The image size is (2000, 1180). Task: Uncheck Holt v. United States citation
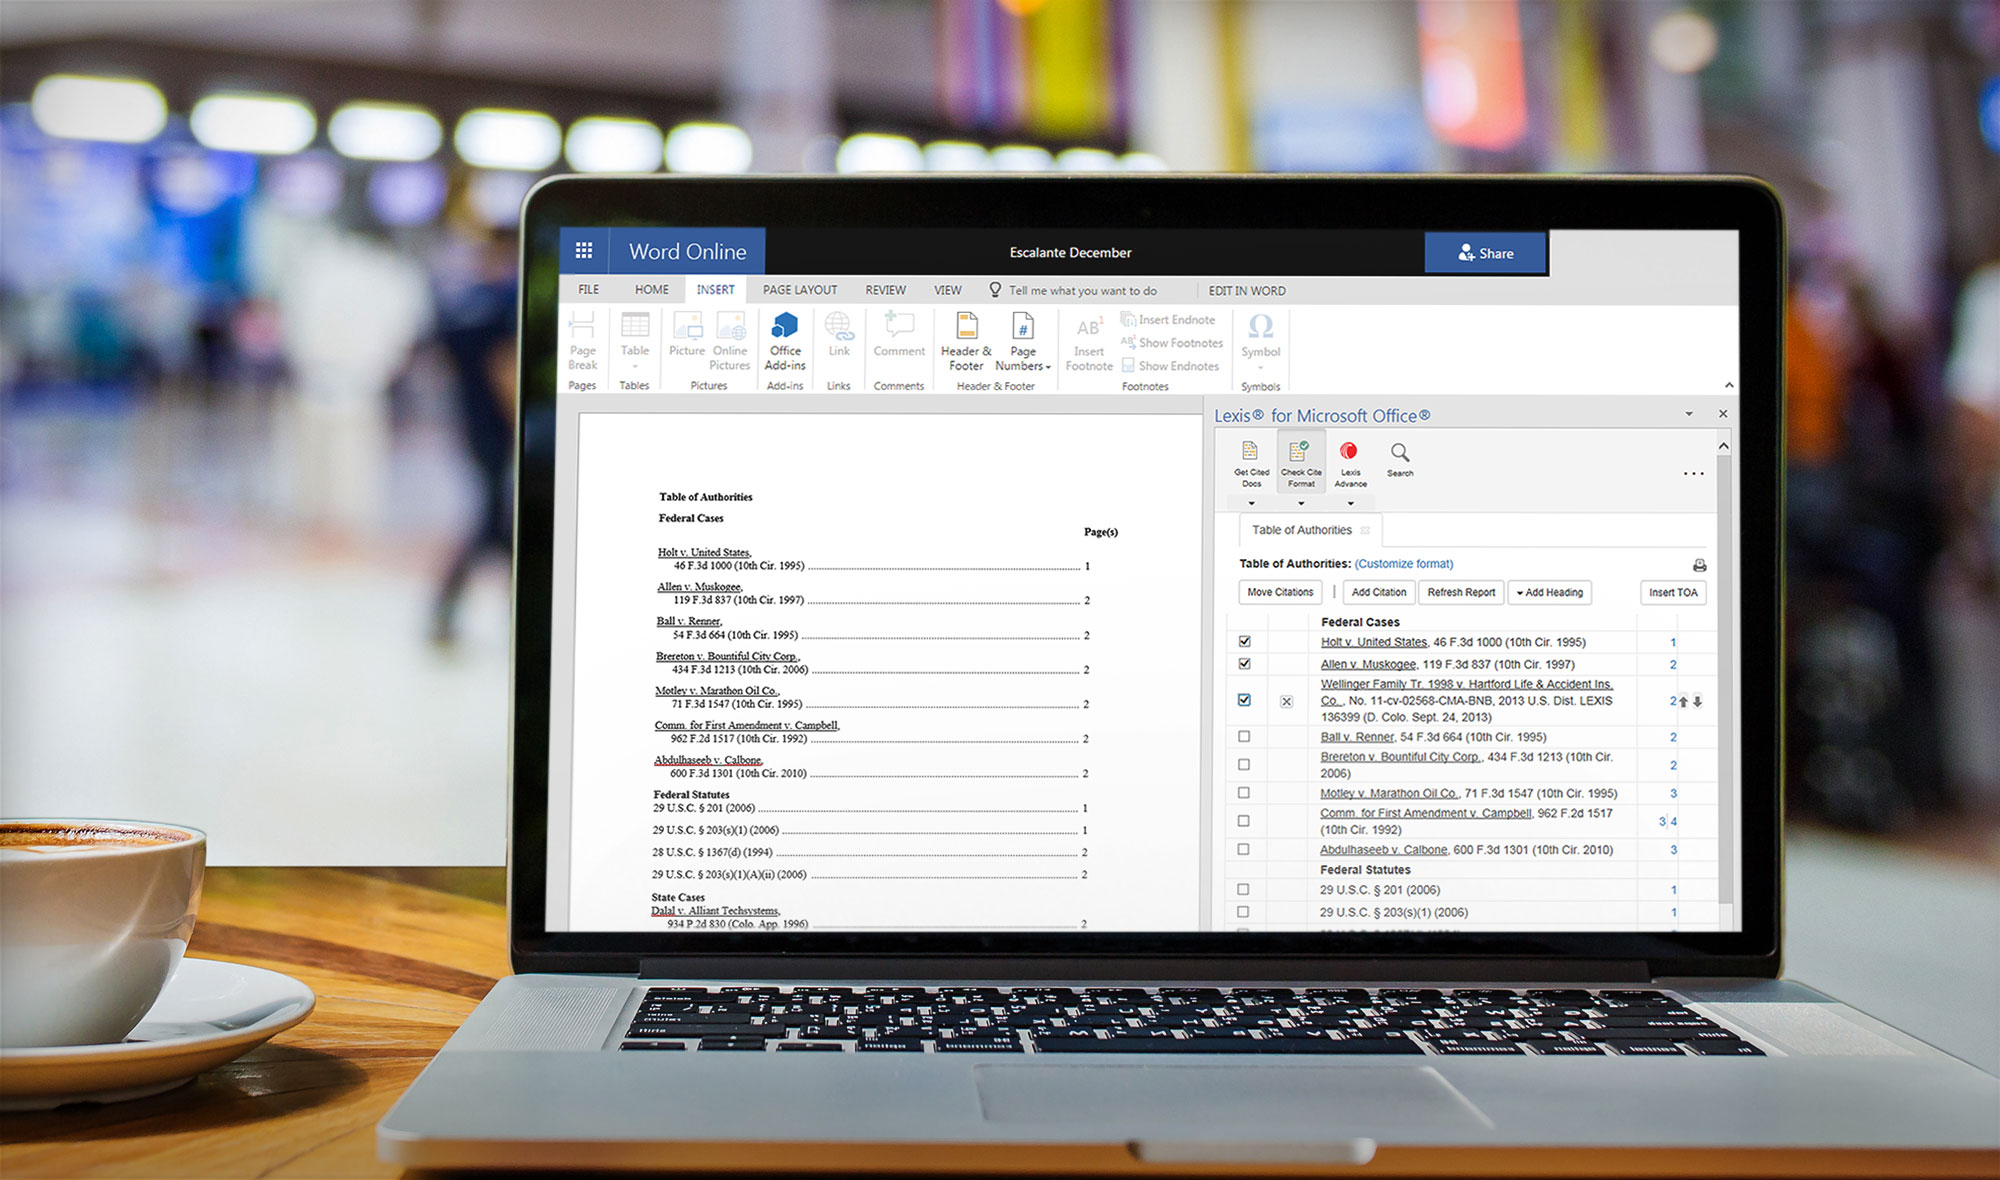[1245, 641]
